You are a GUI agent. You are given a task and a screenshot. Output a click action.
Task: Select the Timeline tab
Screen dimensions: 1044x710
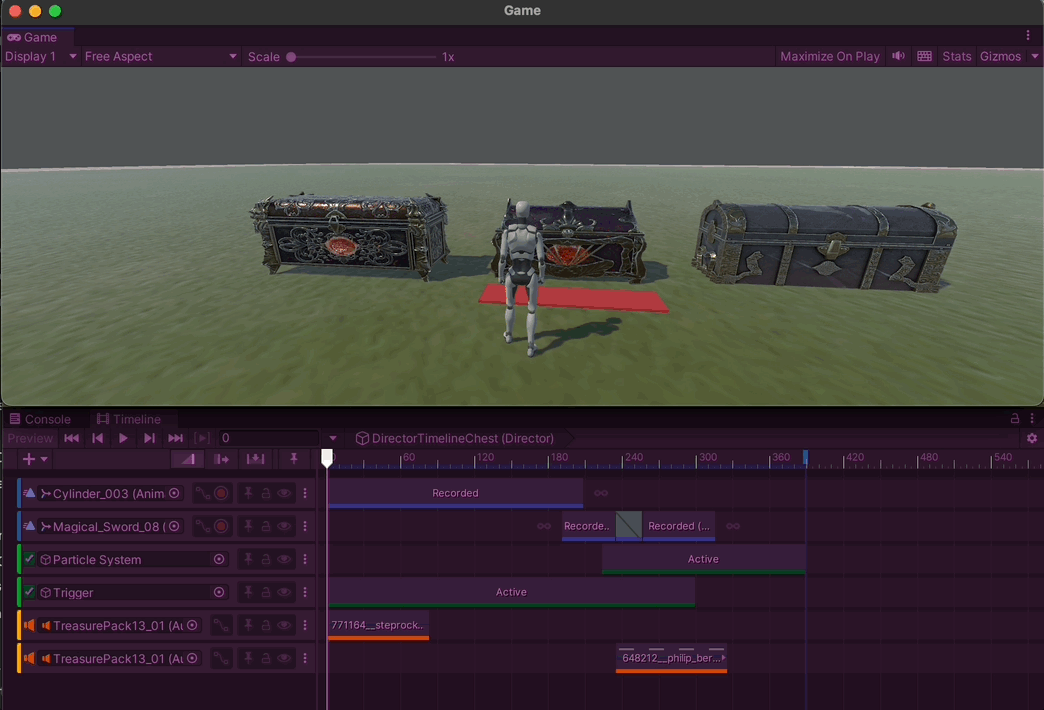[x=129, y=419]
